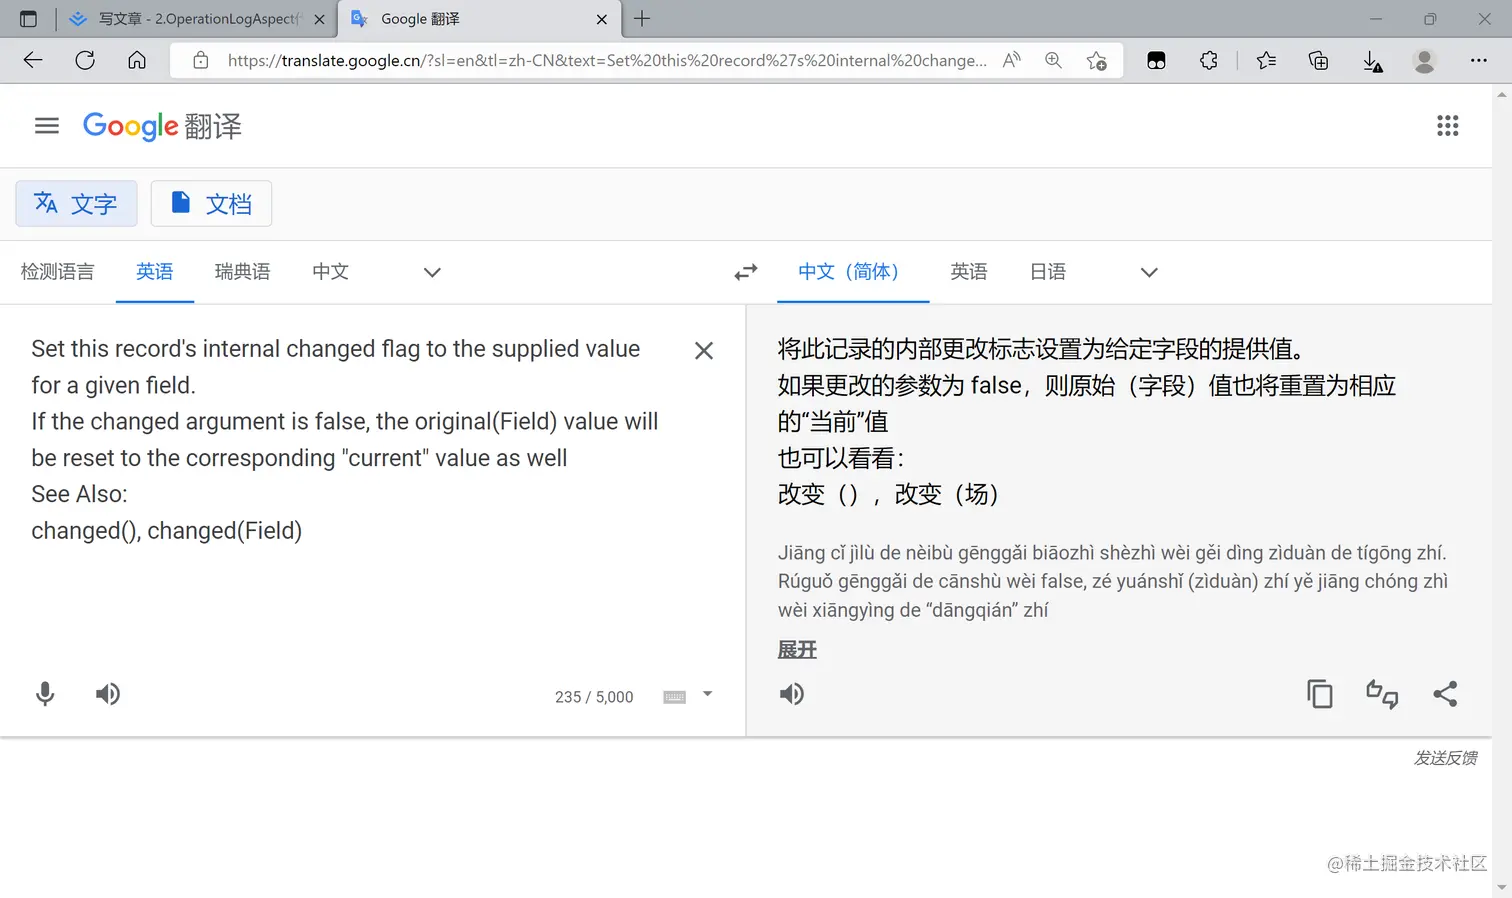Open browser collections
This screenshot has width=1512, height=898.
coord(1319,61)
